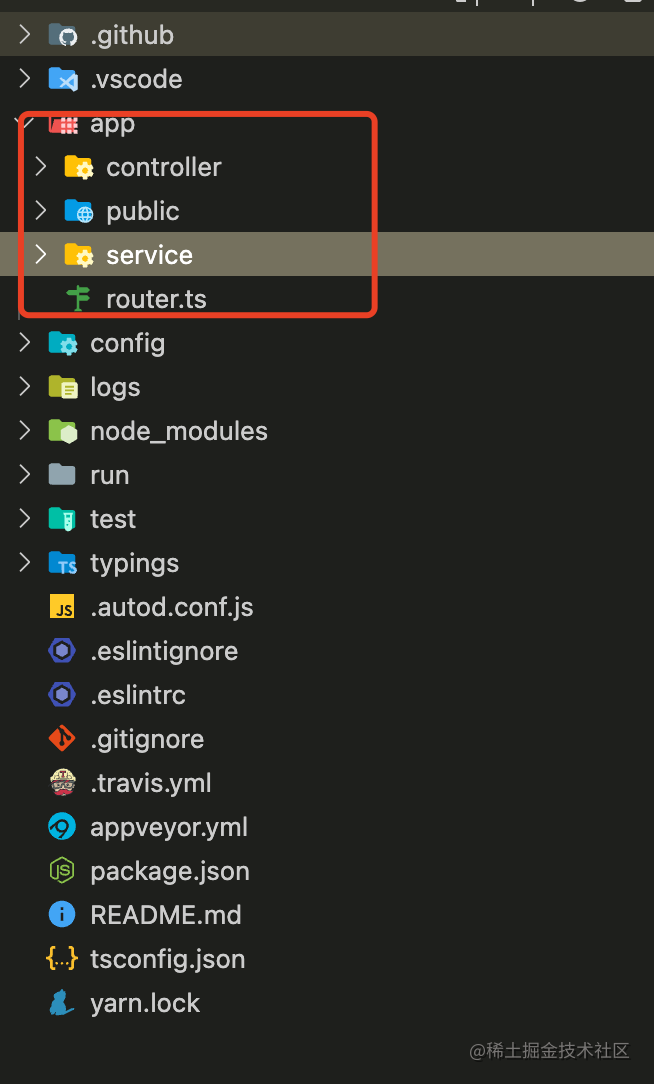This screenshot has width=654, height=1084.
Task: Click the yarn.lock cat icon
Action: coord(62,1003)
